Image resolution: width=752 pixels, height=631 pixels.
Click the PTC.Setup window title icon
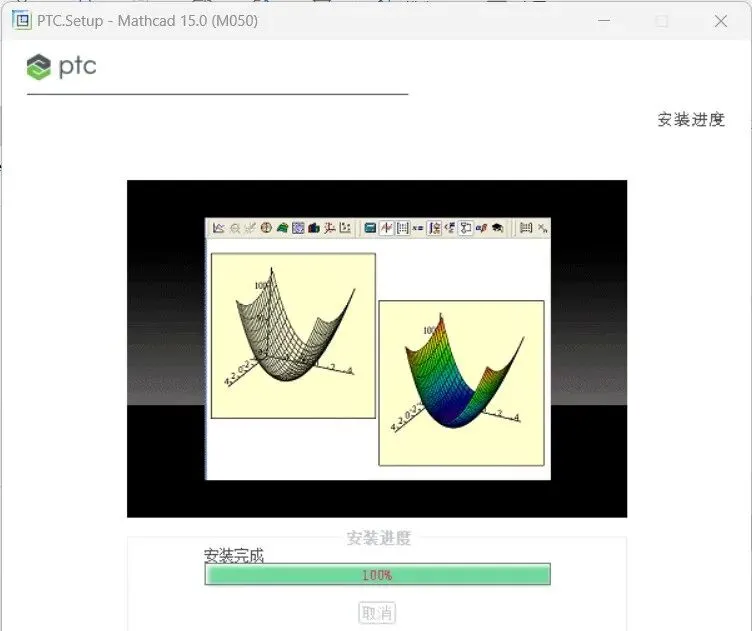click(21, 21)
